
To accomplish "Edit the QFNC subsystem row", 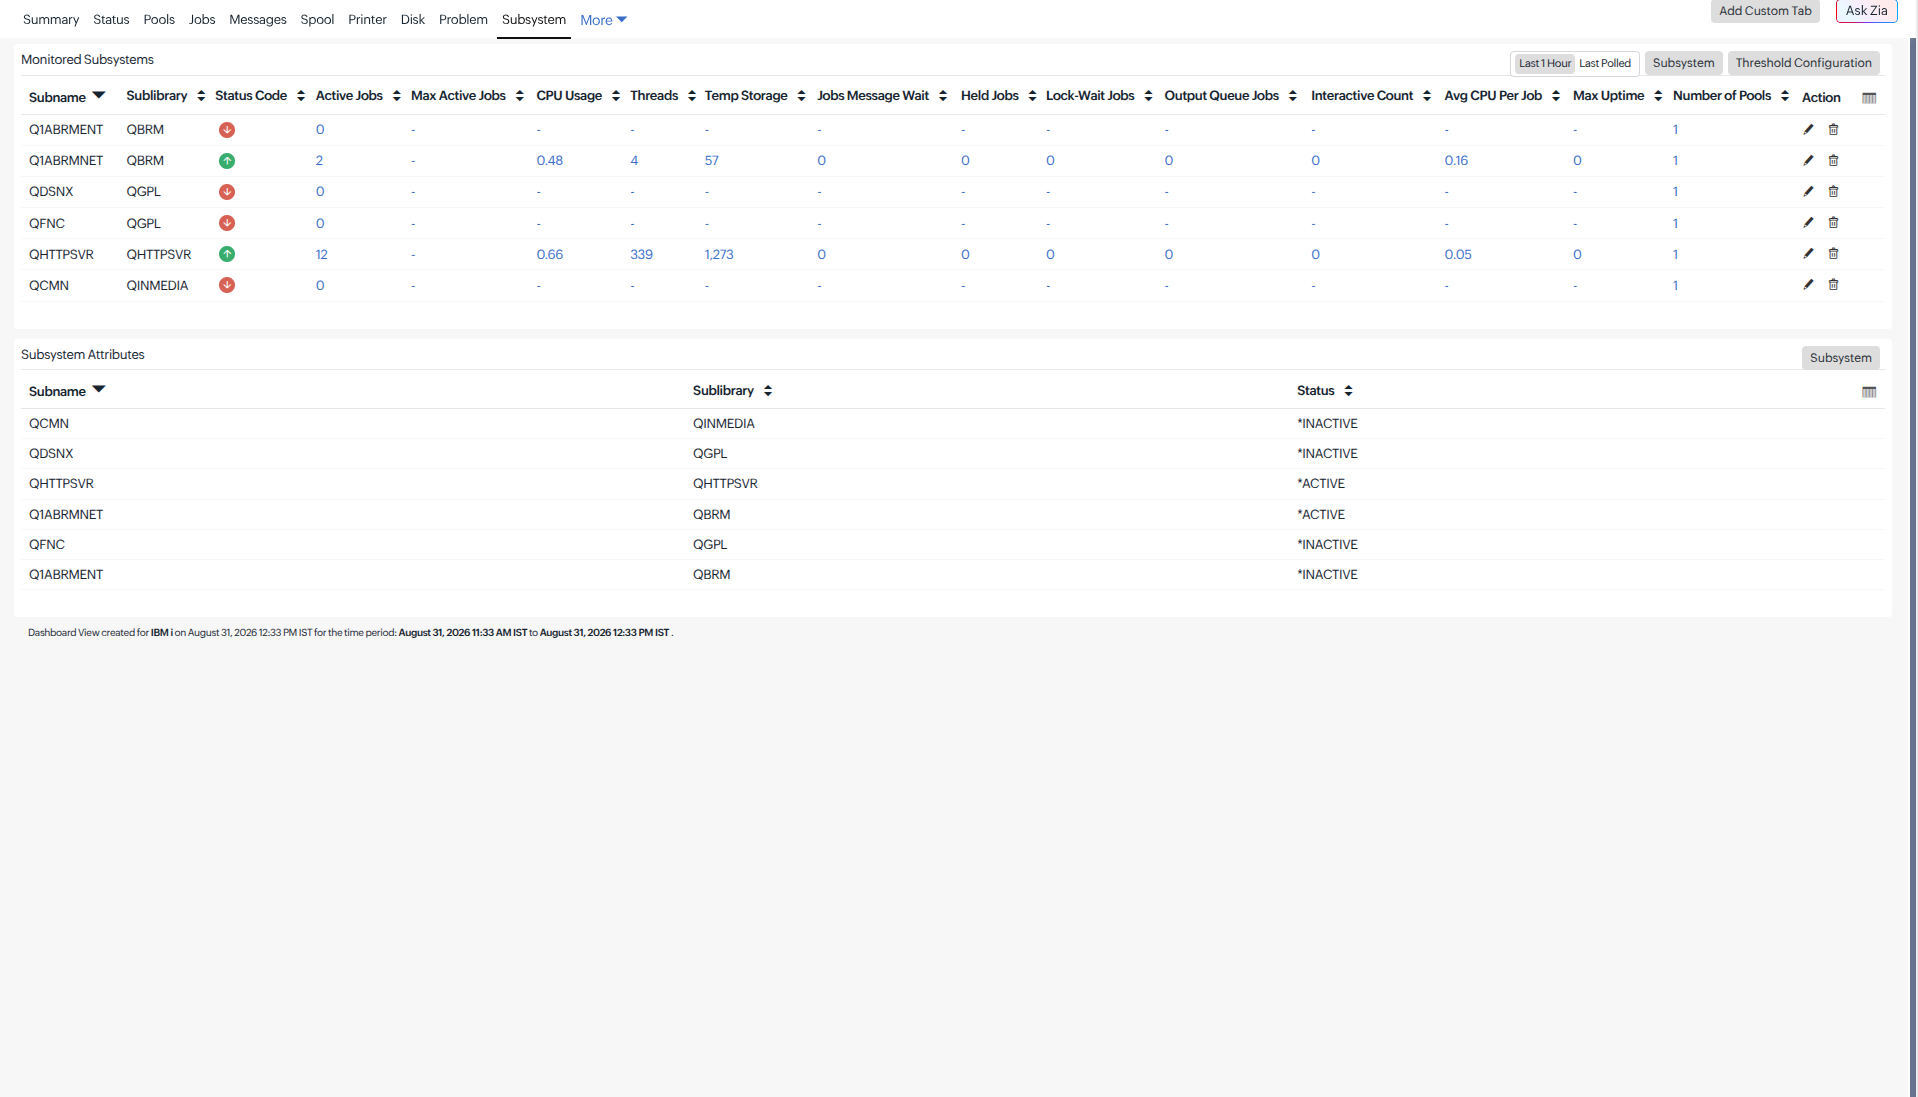I will [x=1808, y=222].
